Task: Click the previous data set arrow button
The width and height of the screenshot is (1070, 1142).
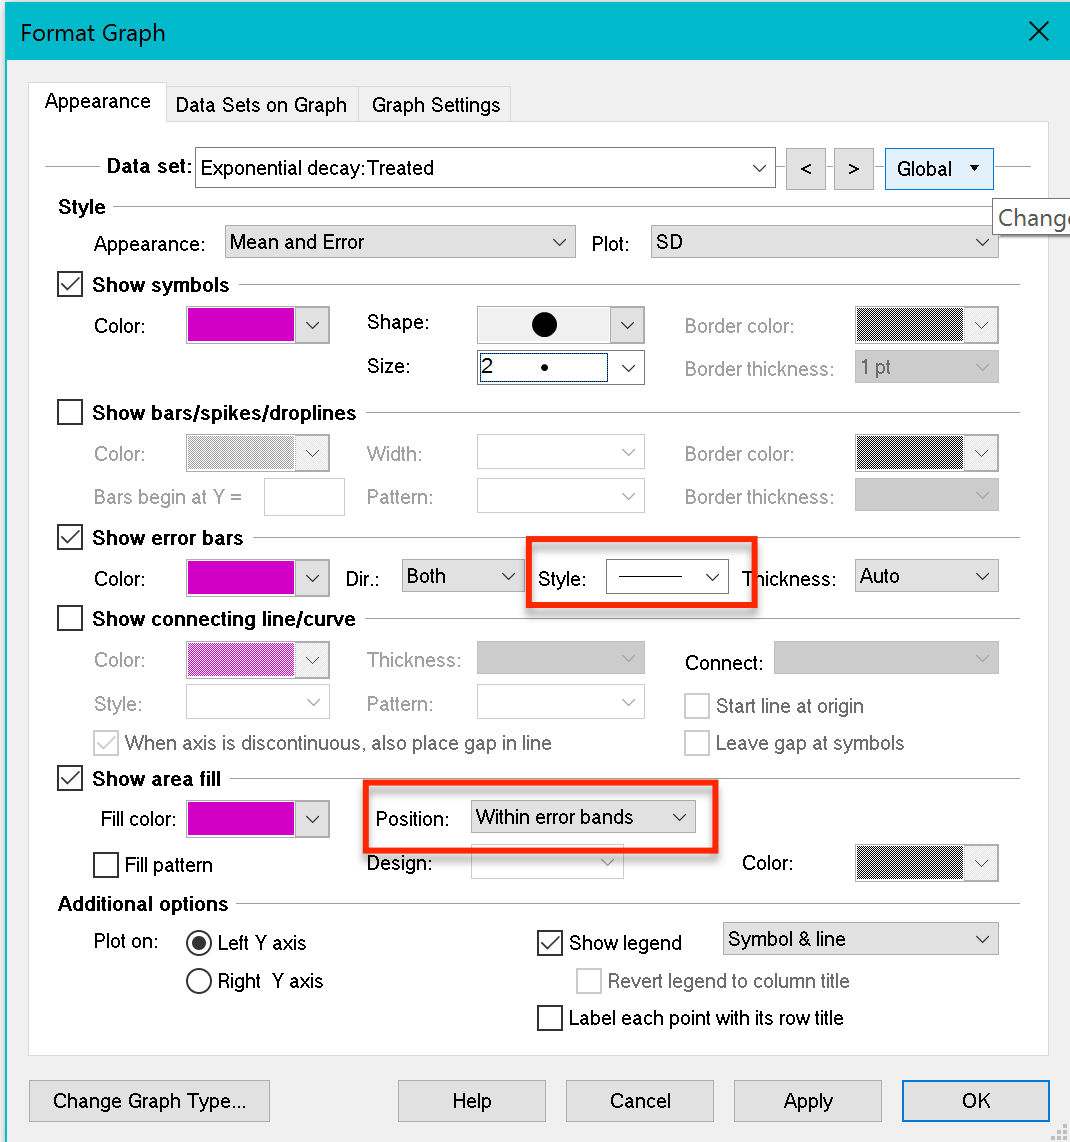Action: [x=805, y=168]
